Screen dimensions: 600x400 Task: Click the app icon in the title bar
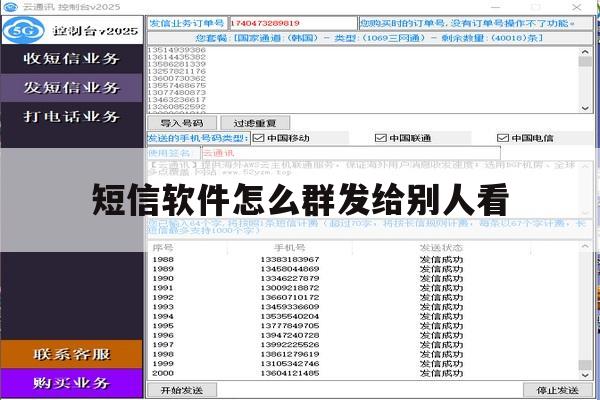click(10, 7)
